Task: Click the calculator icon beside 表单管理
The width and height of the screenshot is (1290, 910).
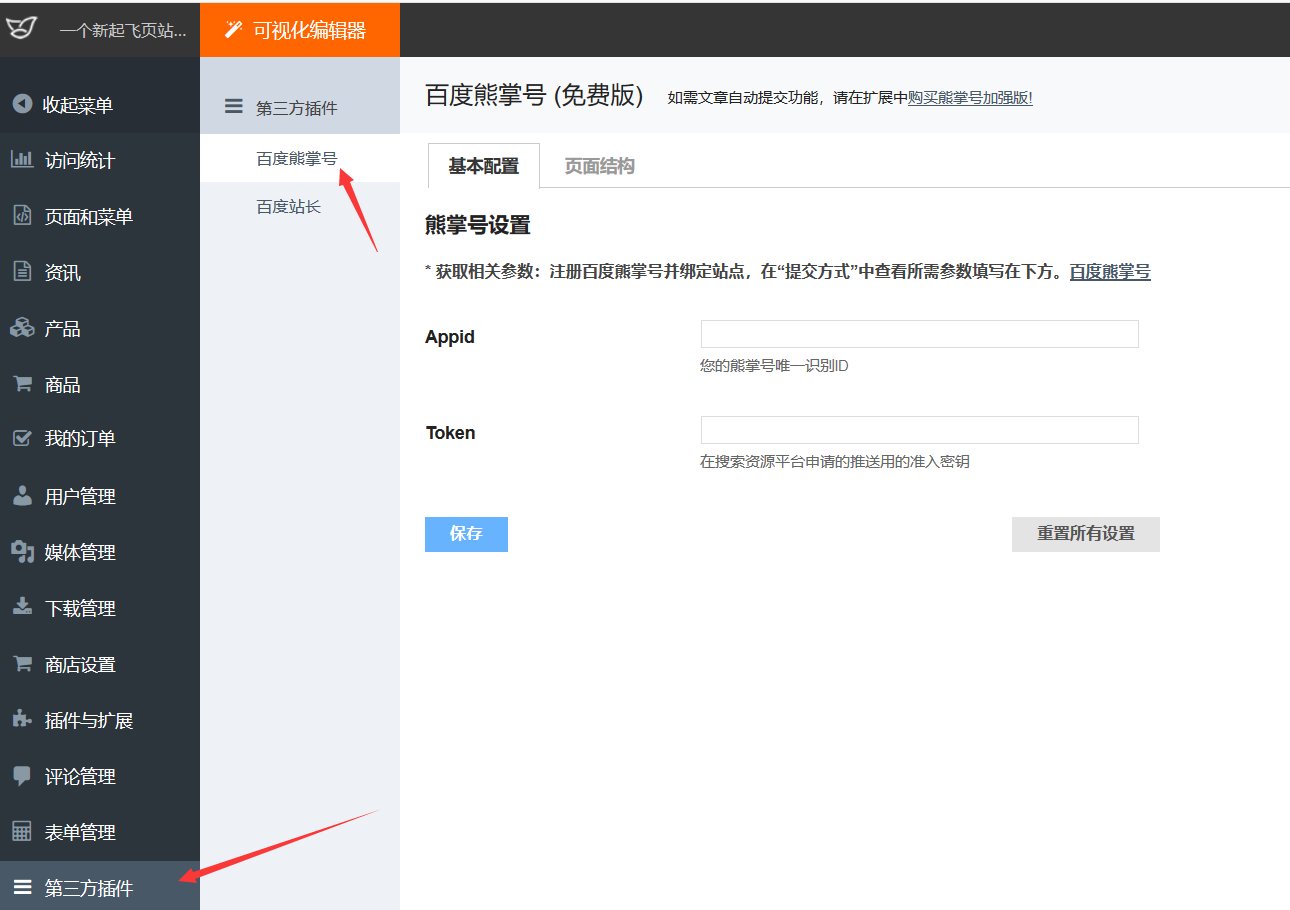Action: 21,832
